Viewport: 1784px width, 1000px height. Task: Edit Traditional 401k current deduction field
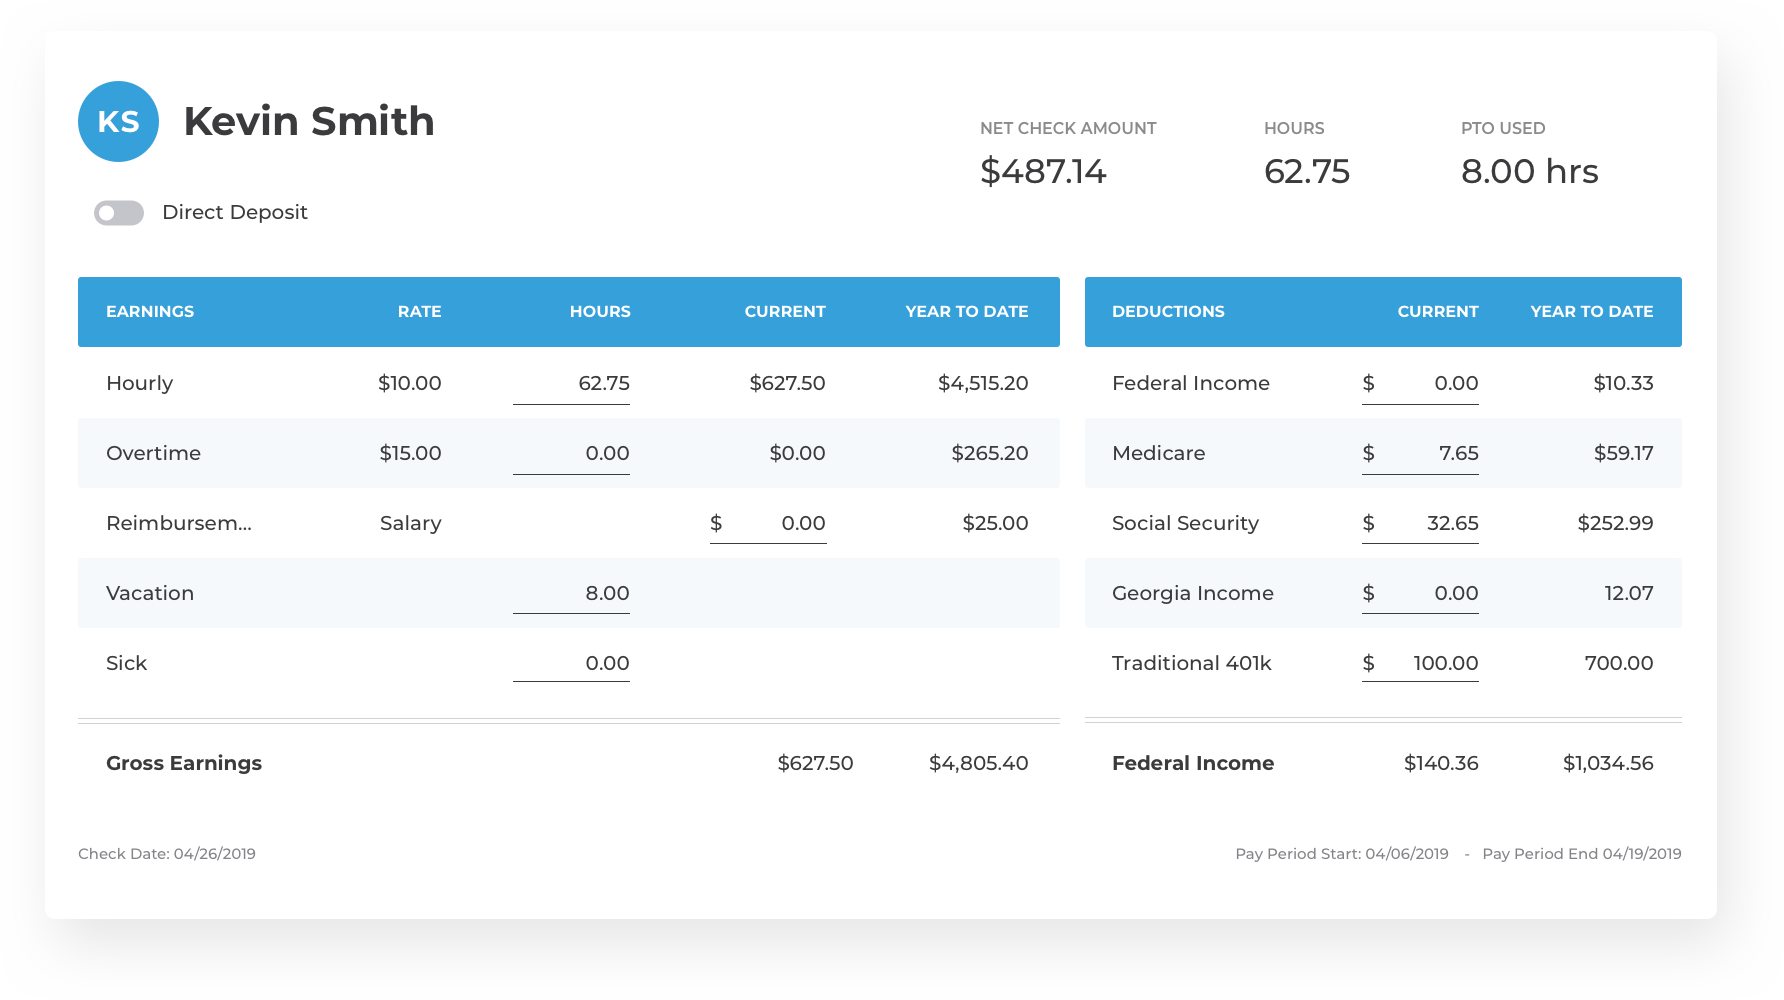coord(1420,664)
